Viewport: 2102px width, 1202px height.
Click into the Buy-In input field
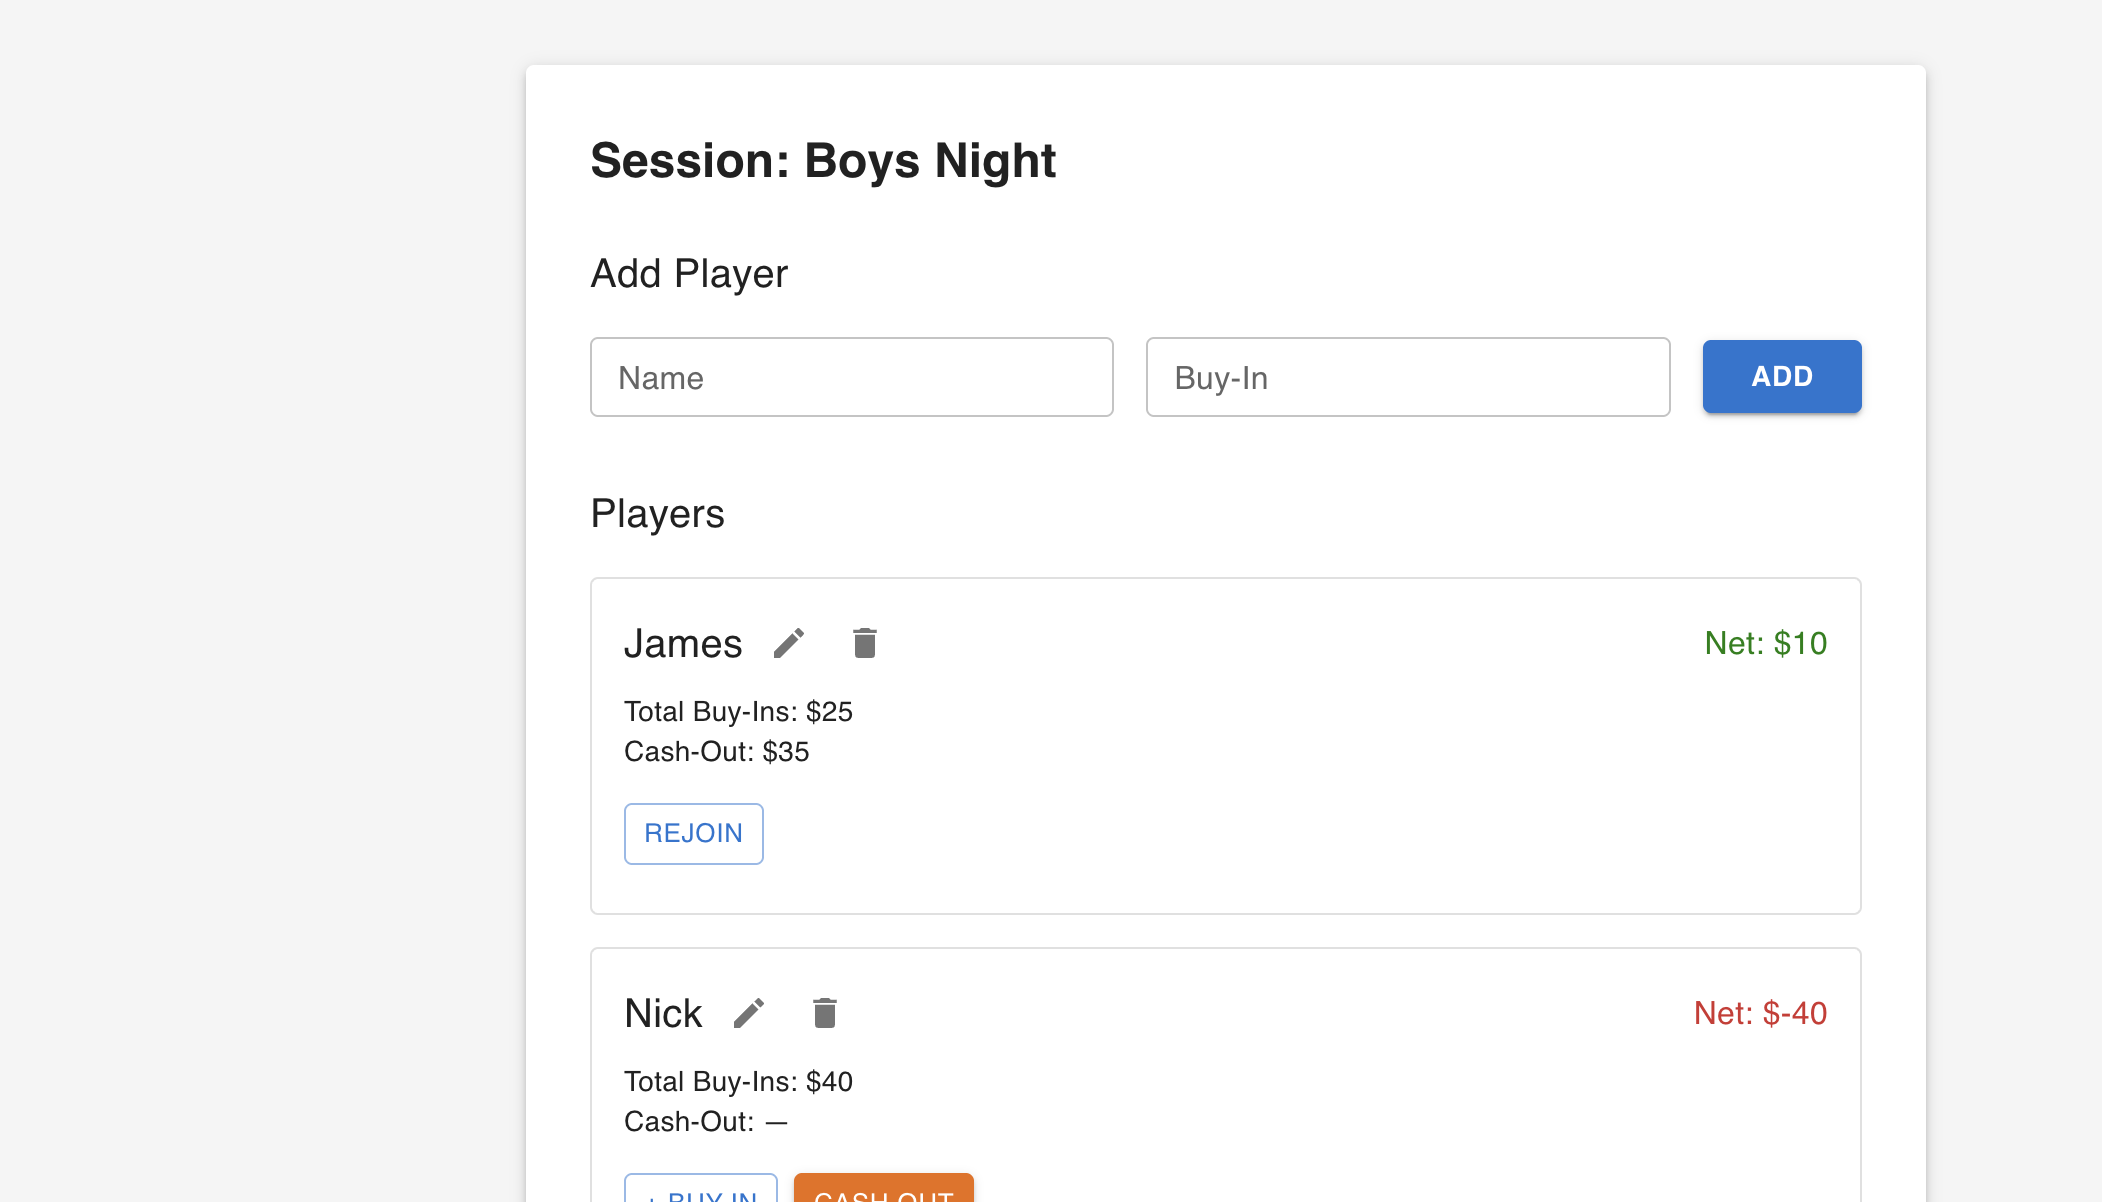(x=1407, y=377)
